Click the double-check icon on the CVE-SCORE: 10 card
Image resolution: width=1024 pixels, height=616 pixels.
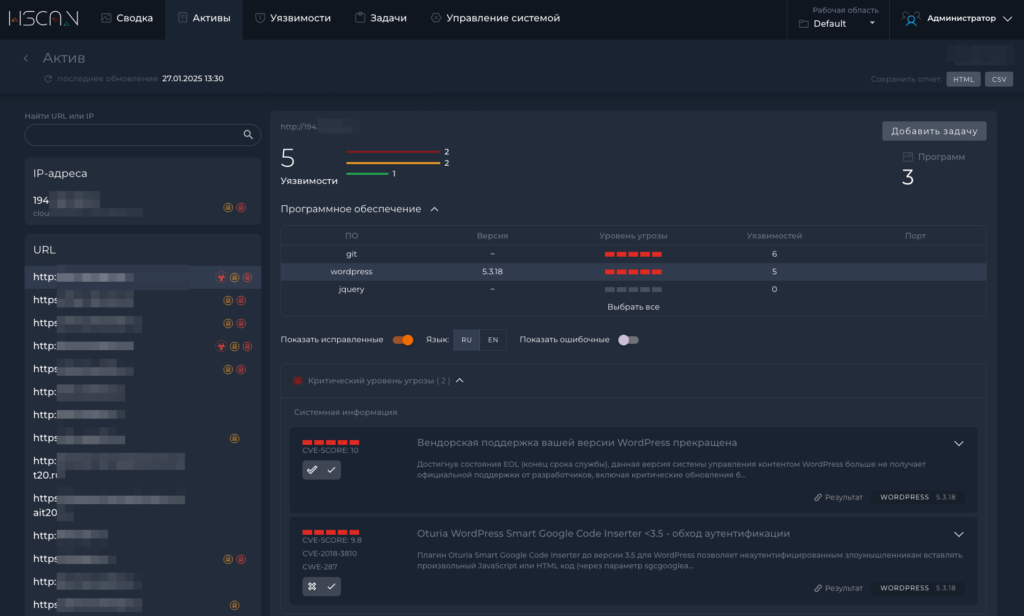pos(312,470)
